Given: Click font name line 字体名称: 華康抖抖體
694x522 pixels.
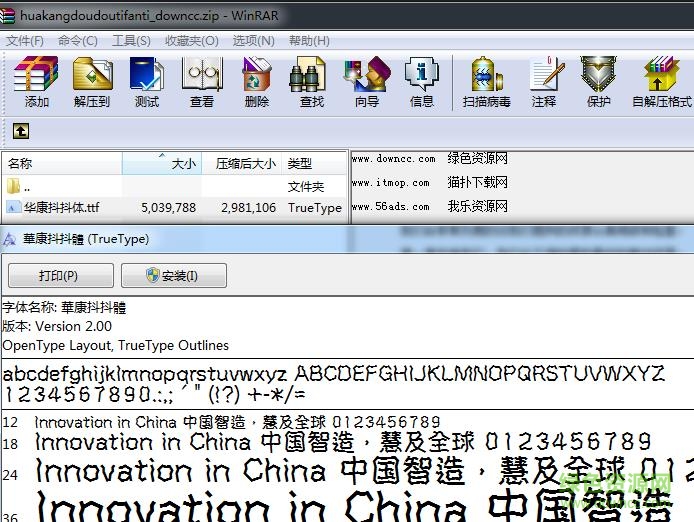Looking at the screenshot, I should pos(64,307).
